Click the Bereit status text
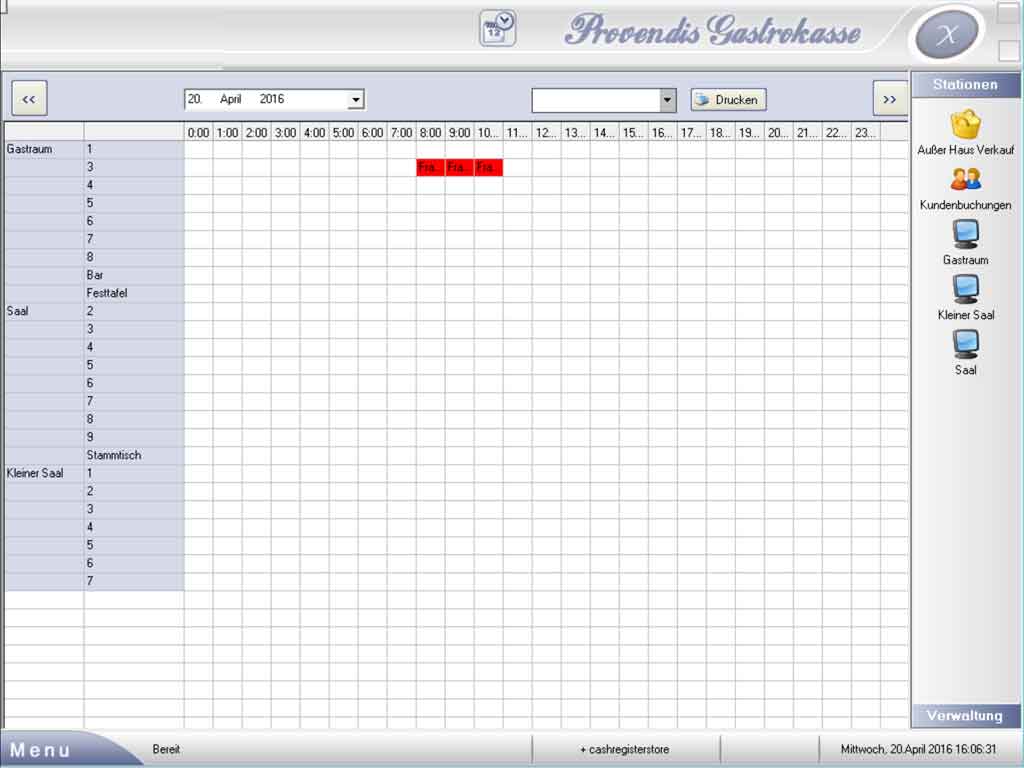This screenshot has width=1024, height=768. (167, 750)
